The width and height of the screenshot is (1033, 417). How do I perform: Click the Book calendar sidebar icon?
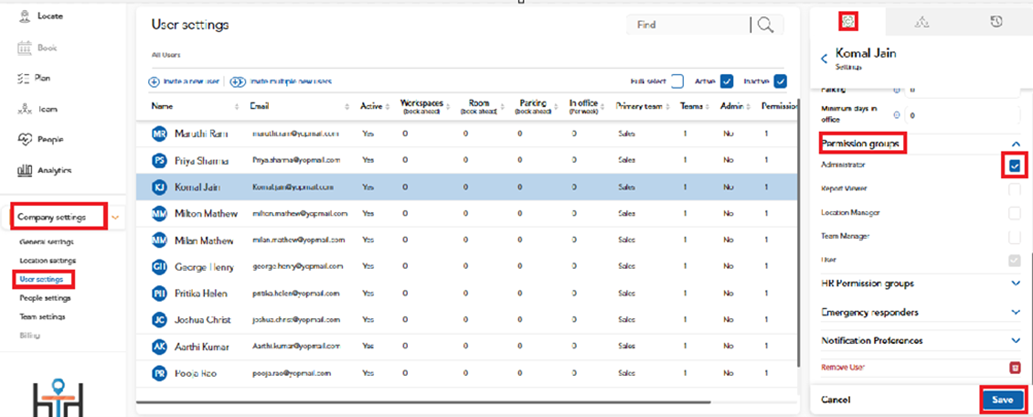[24, 47]
